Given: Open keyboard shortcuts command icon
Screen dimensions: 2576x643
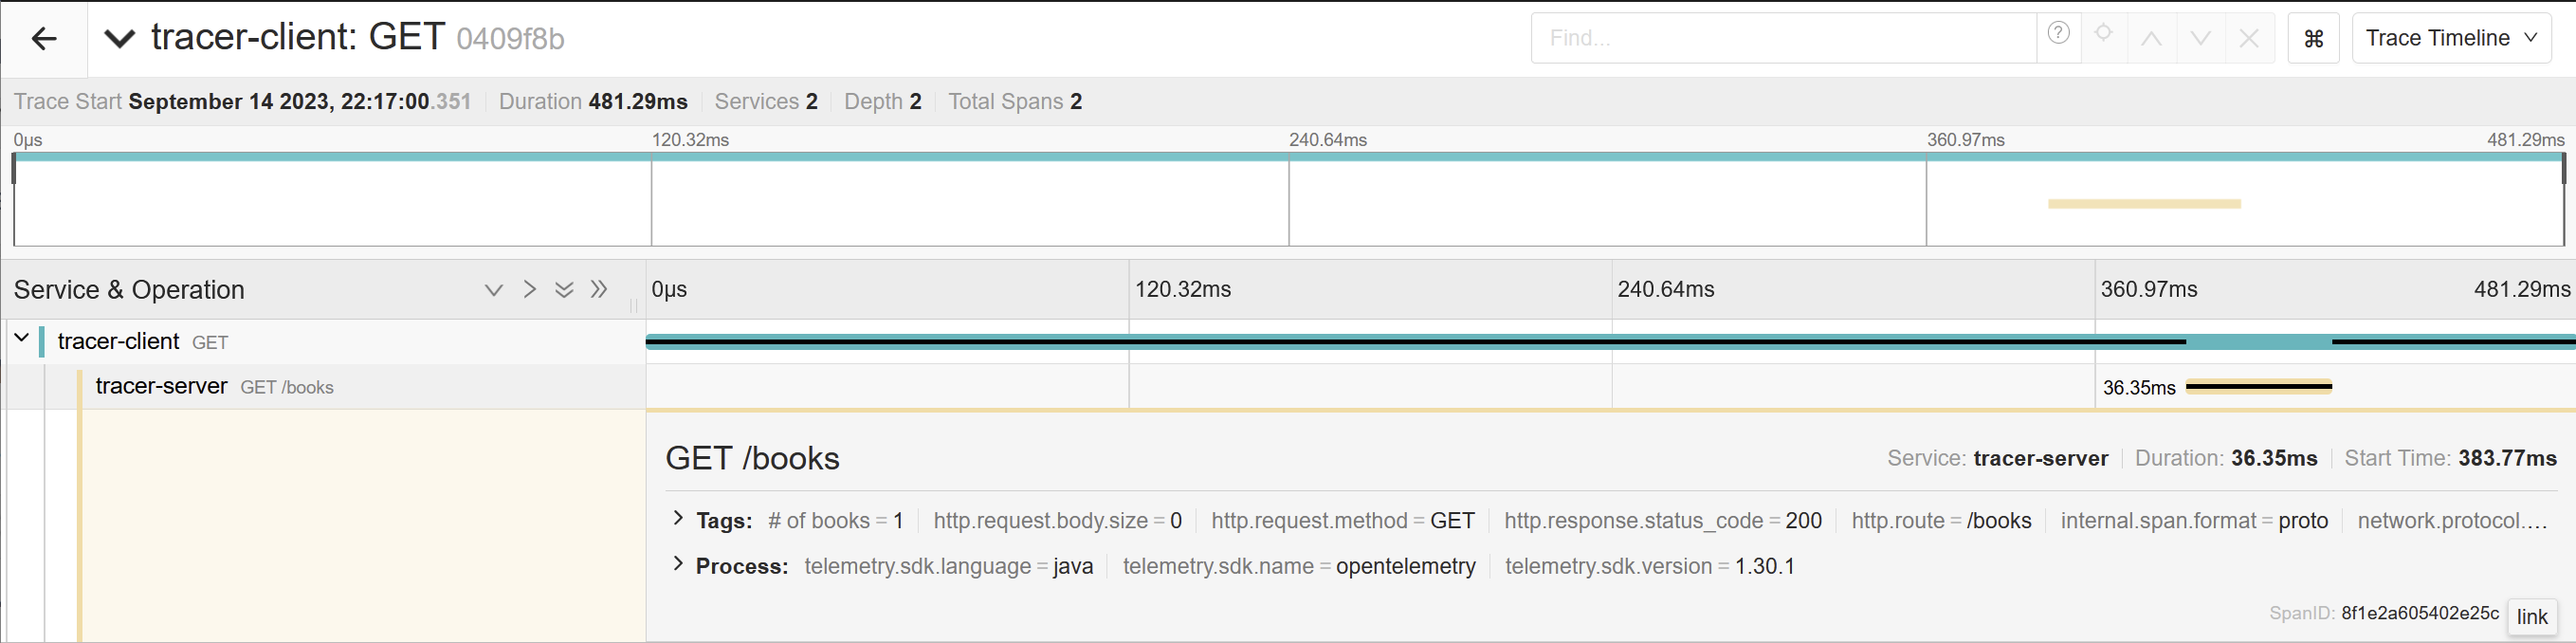Looking at the screenshot, I should pos(2313,39).
